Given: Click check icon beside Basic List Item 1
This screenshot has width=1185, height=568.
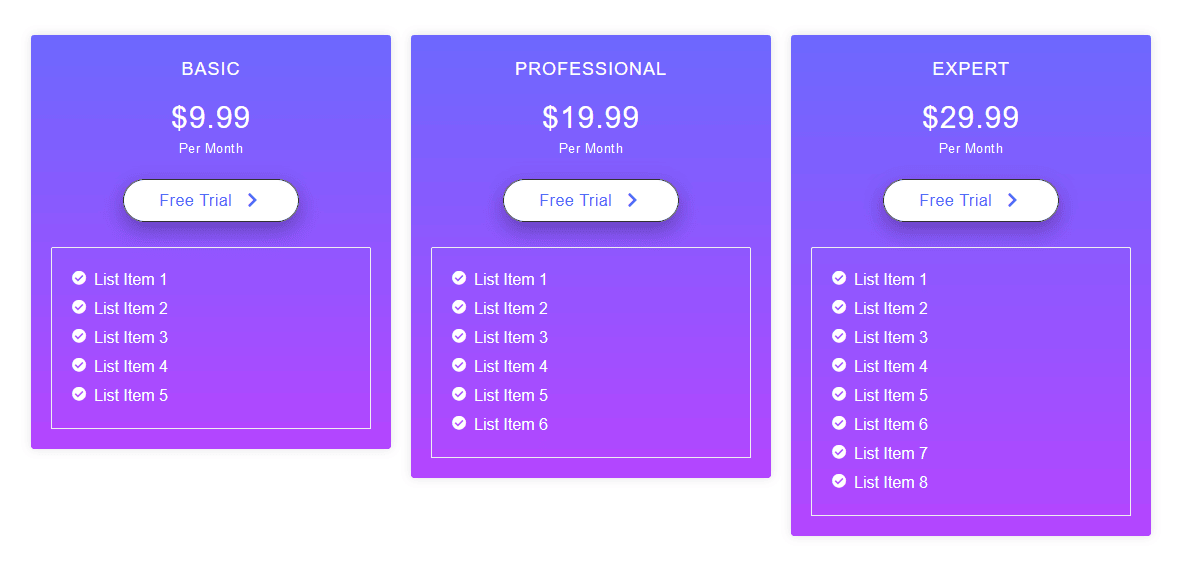Looking at the screenshot, I should coord(79,278).
